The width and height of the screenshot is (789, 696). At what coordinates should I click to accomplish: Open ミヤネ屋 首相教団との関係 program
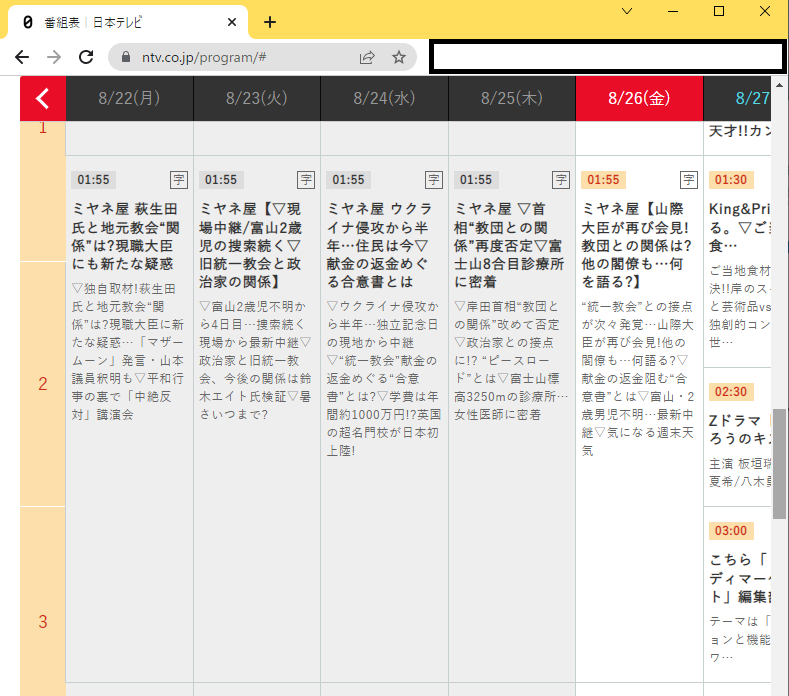click(509, 245)
